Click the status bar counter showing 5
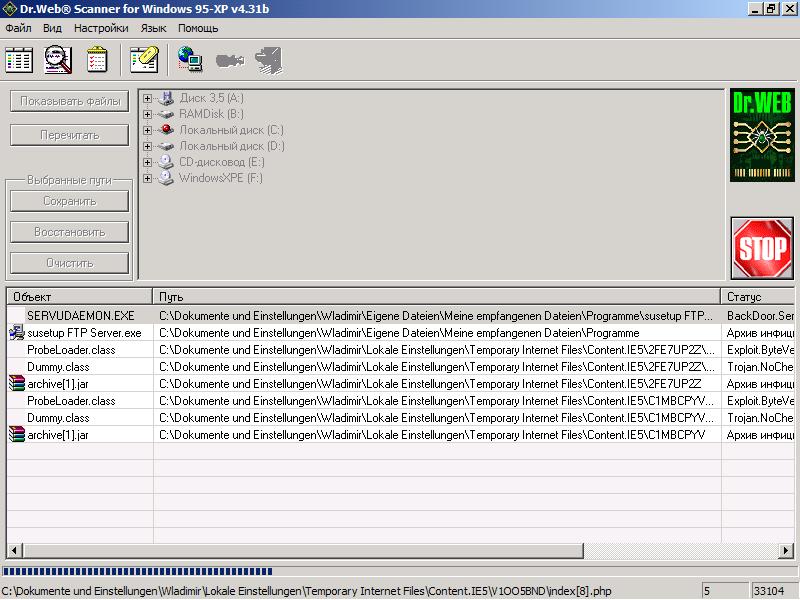Image resolution: width=800 pixels, height=600 pixels. tap(724, 591)
